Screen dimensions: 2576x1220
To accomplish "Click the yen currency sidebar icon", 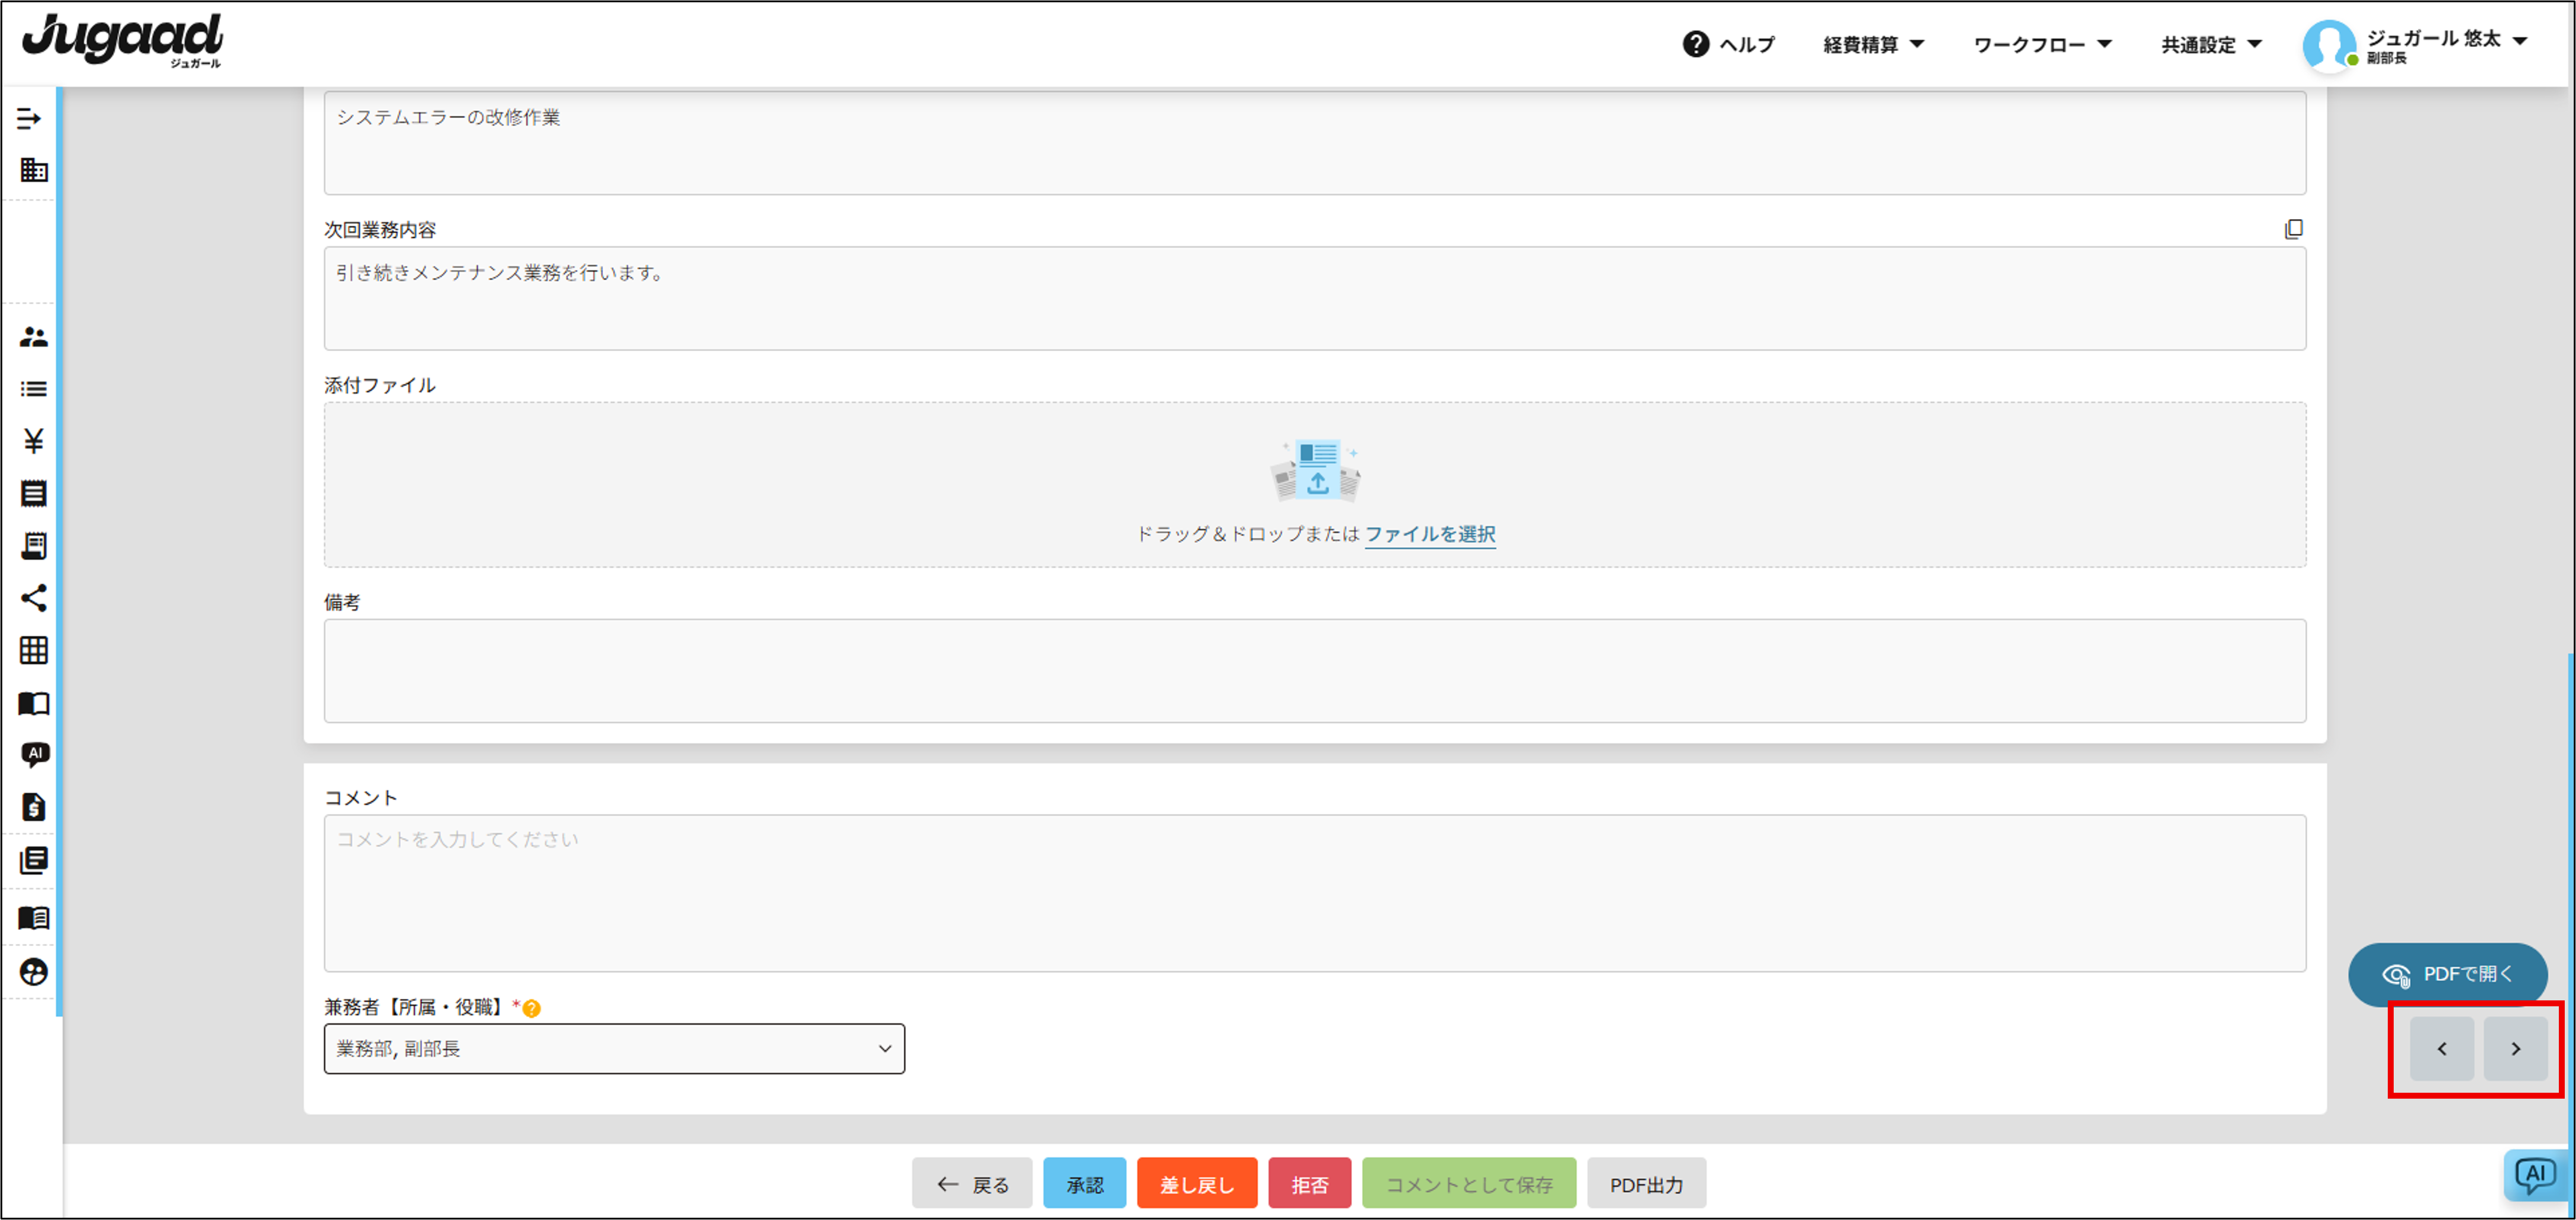I will click(33, 441).
